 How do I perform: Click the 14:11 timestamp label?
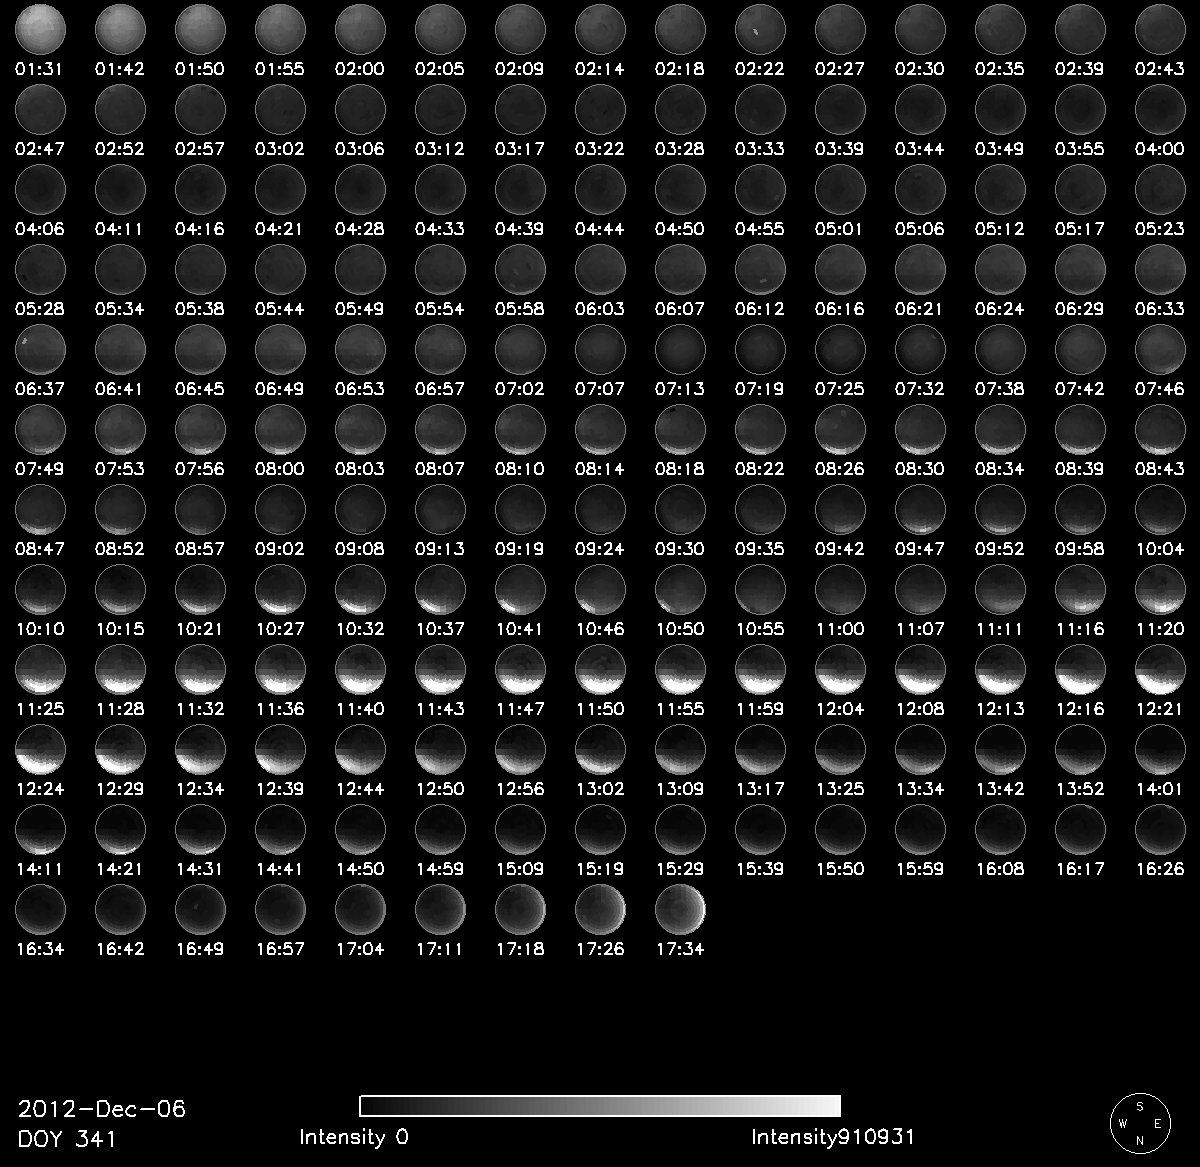coord(40,869)
